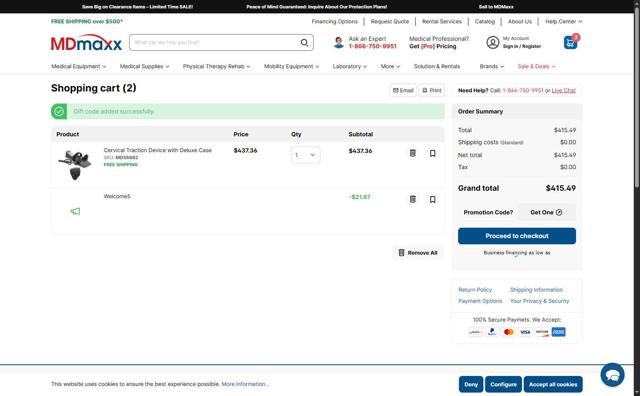
Task: Open Shipping Information link
Action: (536, 289)
